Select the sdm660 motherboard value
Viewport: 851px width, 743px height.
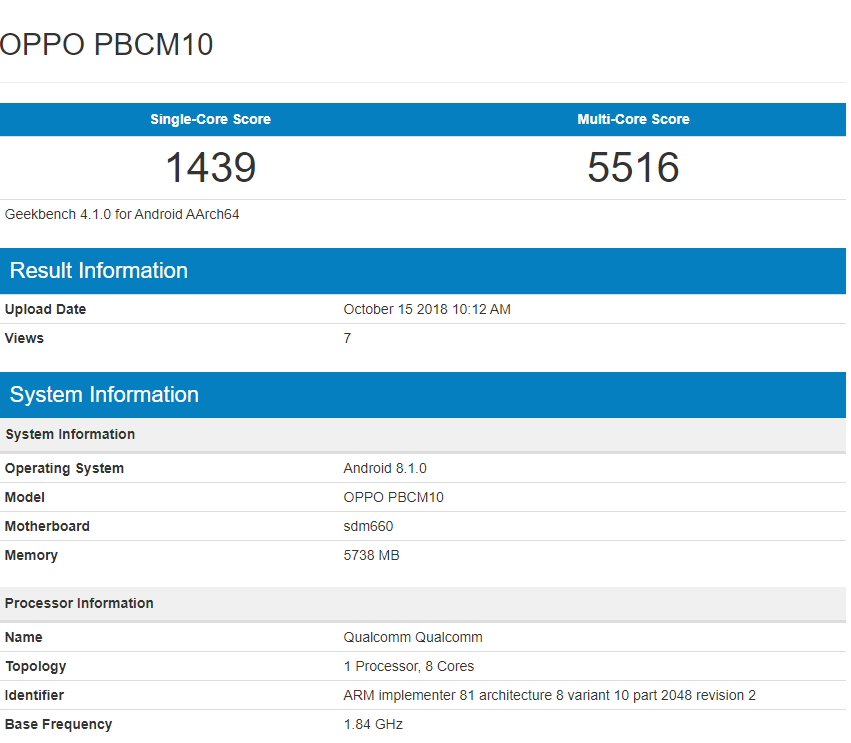[x=369, y=526]
